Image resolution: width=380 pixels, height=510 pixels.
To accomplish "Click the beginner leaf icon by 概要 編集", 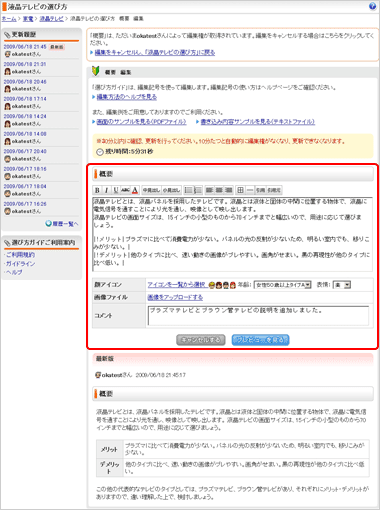I will click(x=96, y=71).
